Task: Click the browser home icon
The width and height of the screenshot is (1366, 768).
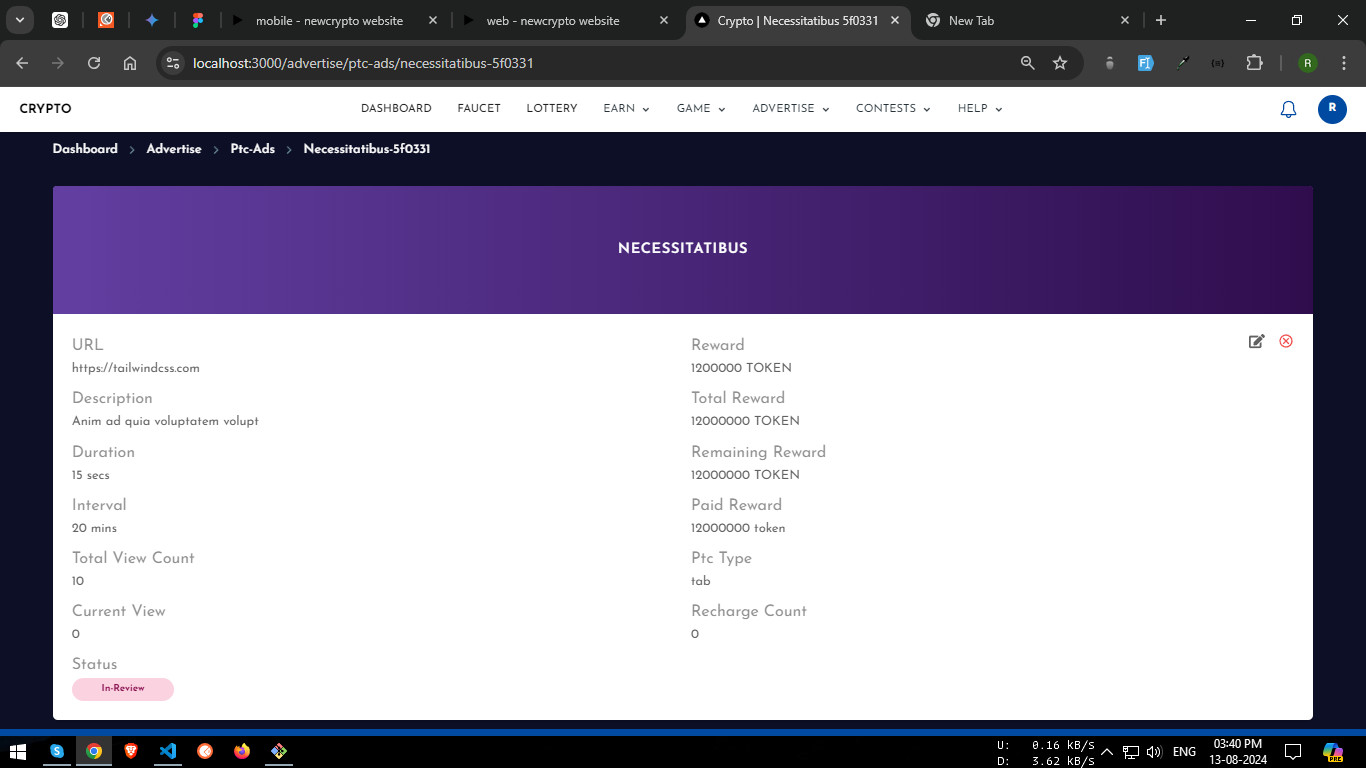Action: pyautogui.click(x=130, y=63)
